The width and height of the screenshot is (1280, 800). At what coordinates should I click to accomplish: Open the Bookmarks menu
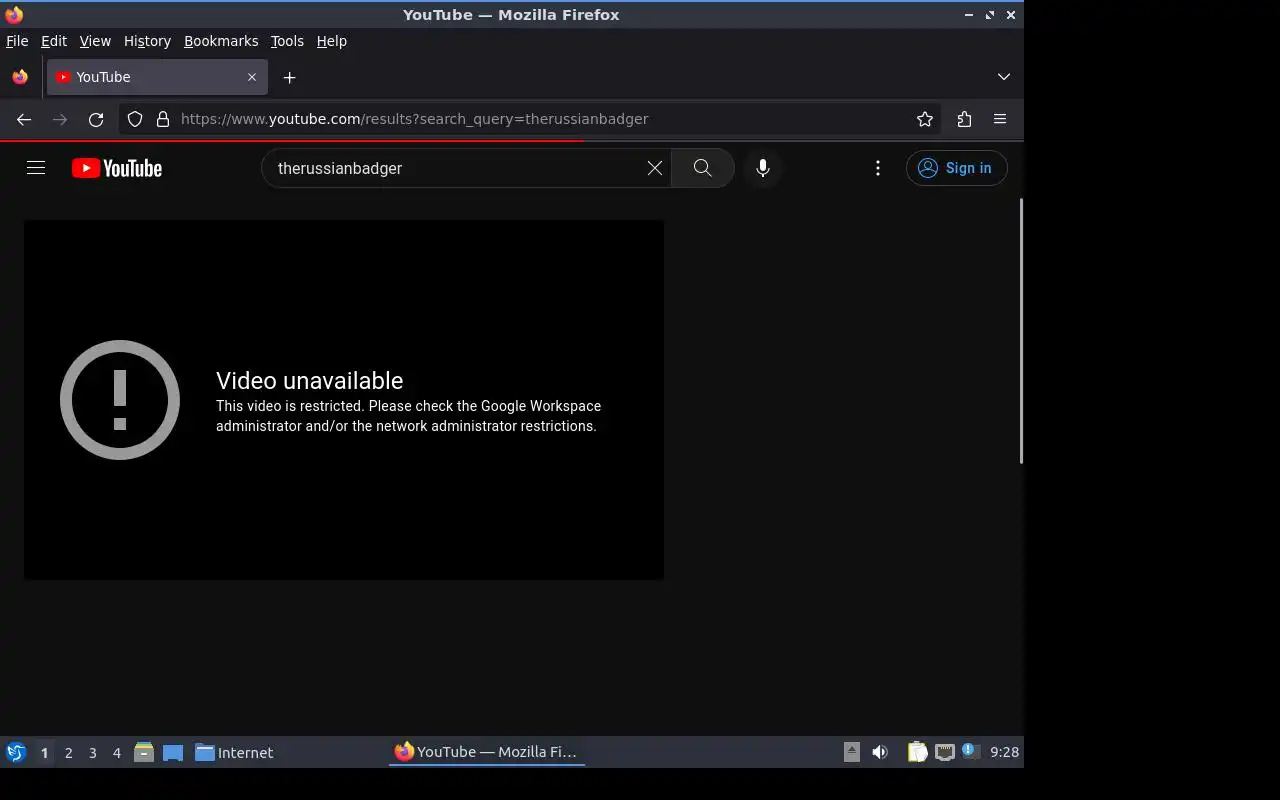[x=221, y=41]
